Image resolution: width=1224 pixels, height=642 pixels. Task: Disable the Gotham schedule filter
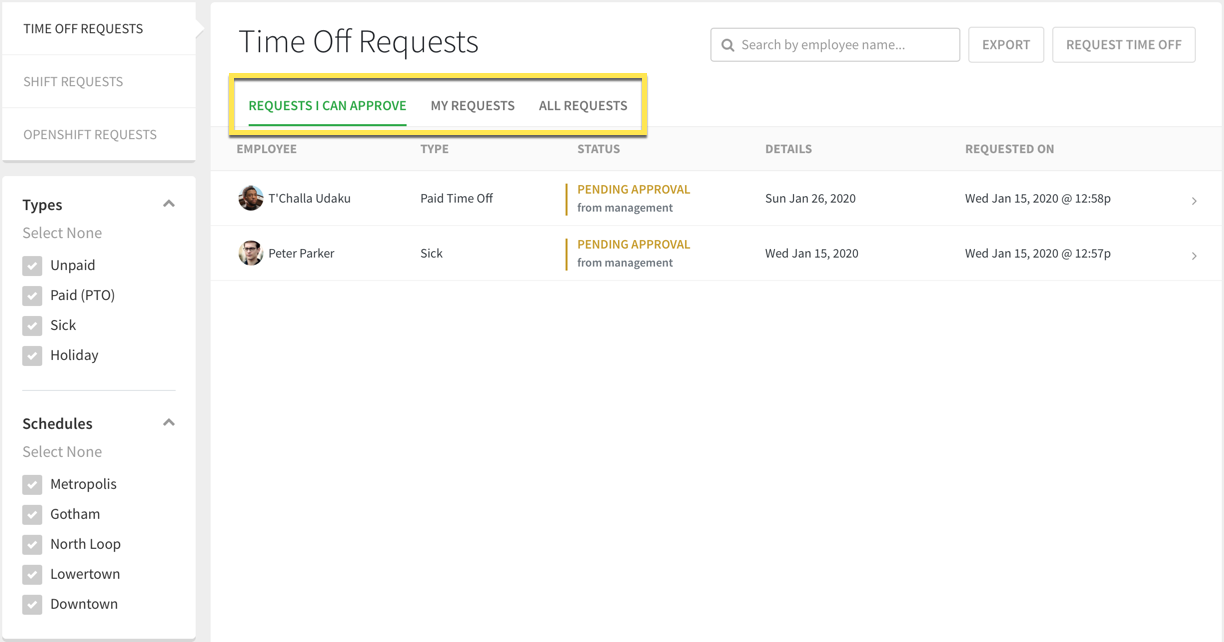pos(31,513)
